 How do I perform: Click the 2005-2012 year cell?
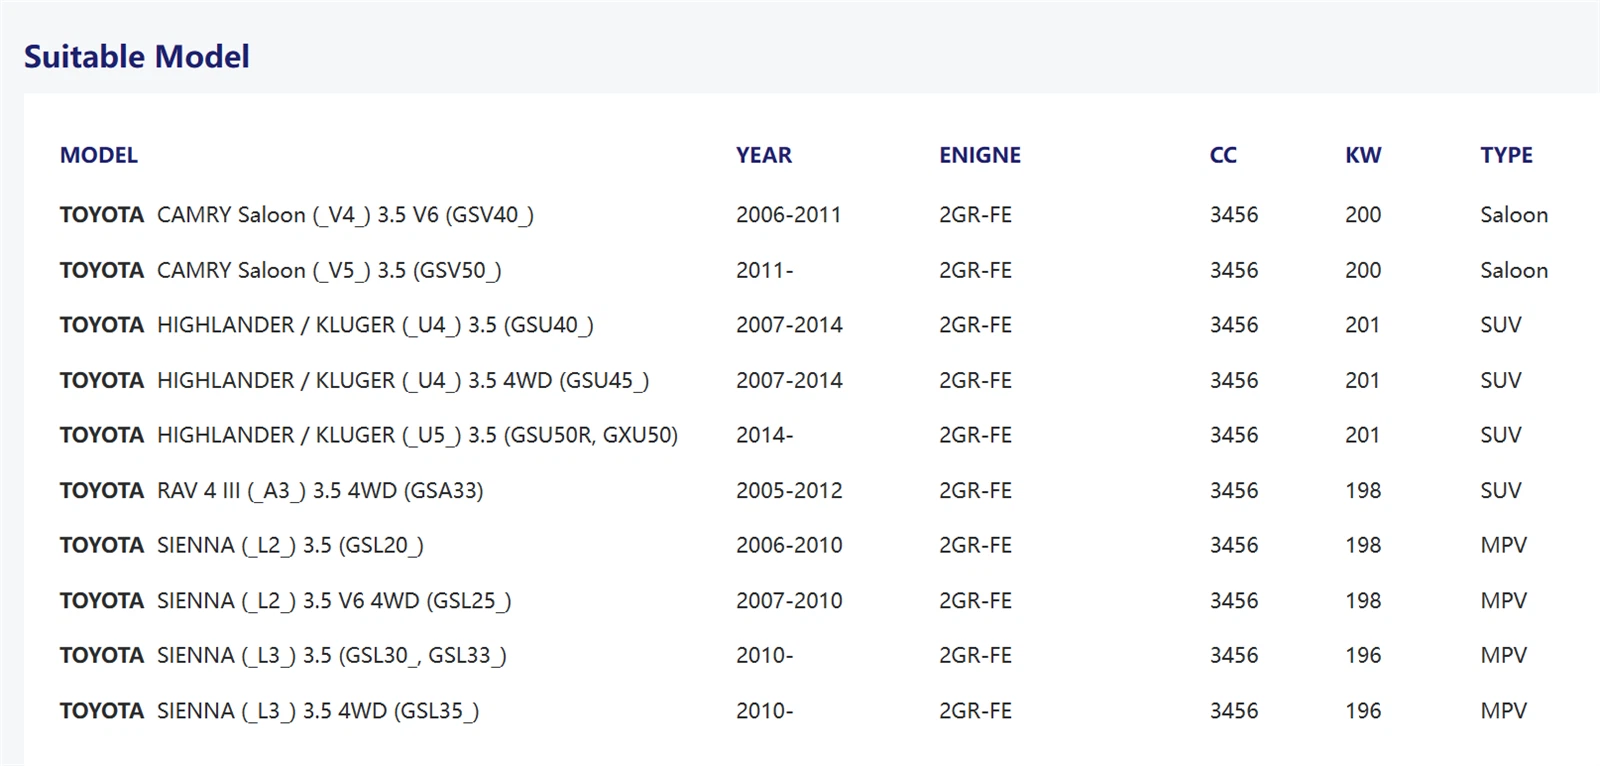pyautogui.click(x=789, y=491)
